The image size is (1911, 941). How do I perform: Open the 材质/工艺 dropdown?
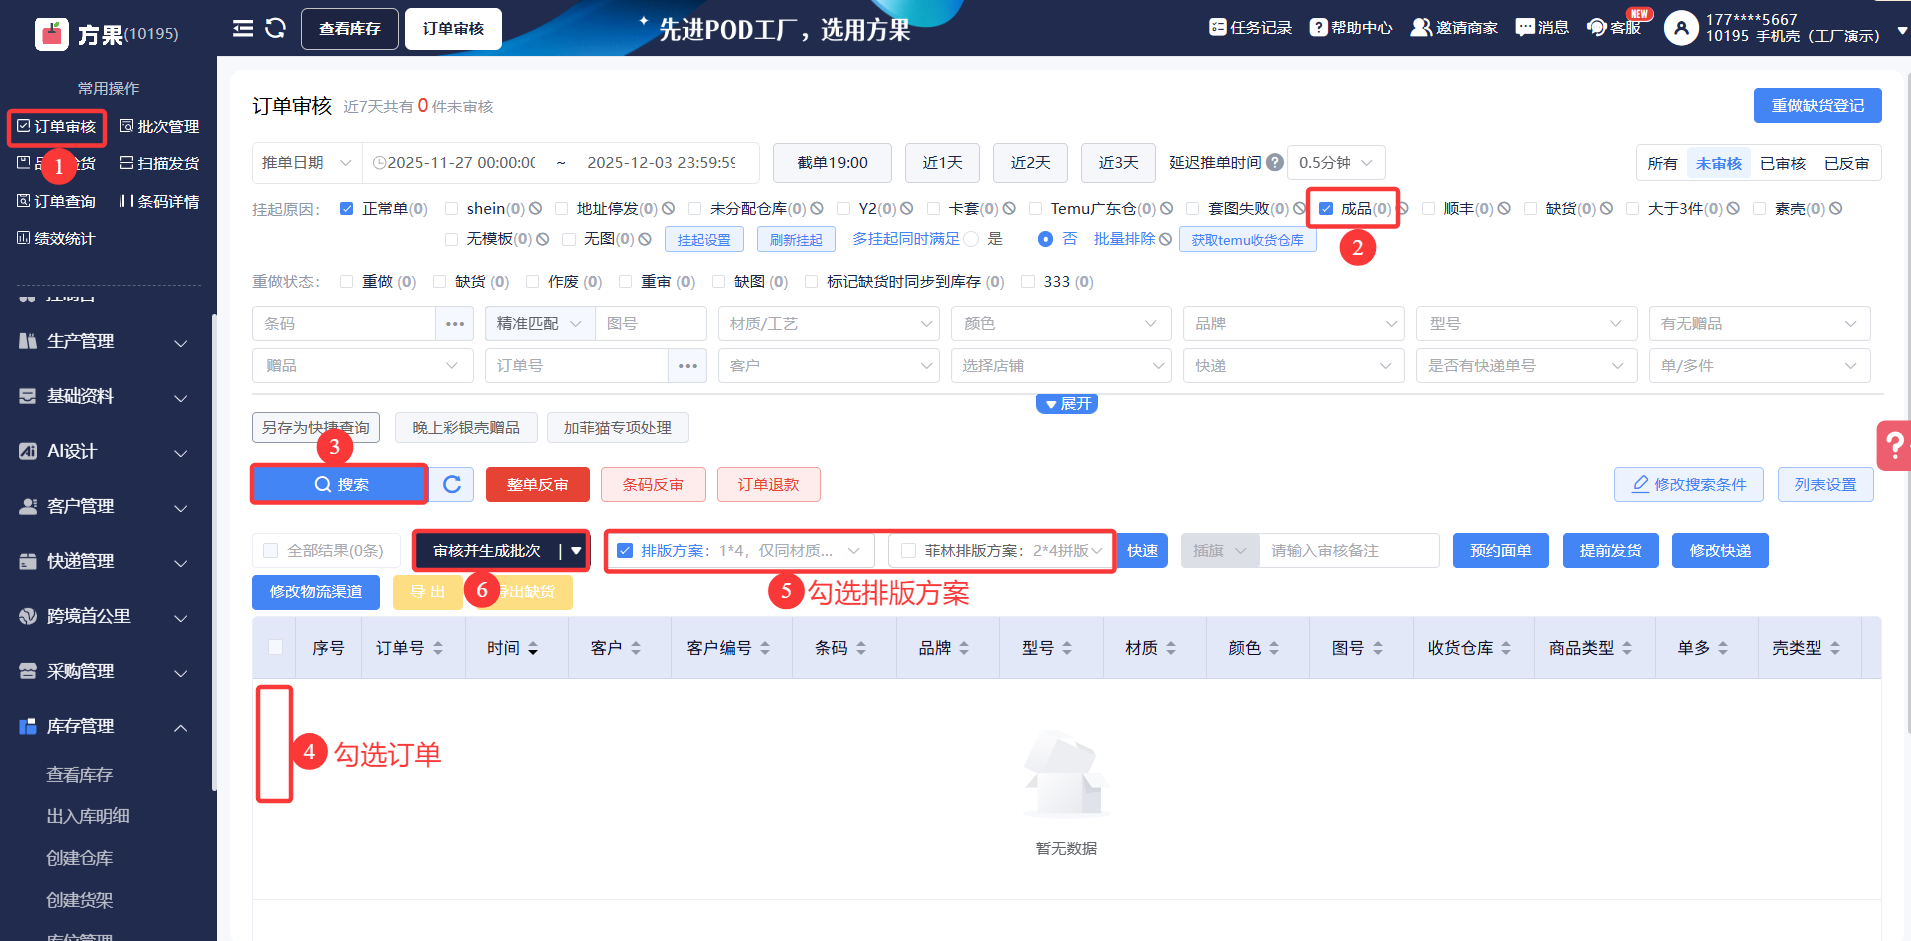pos(829,324)
